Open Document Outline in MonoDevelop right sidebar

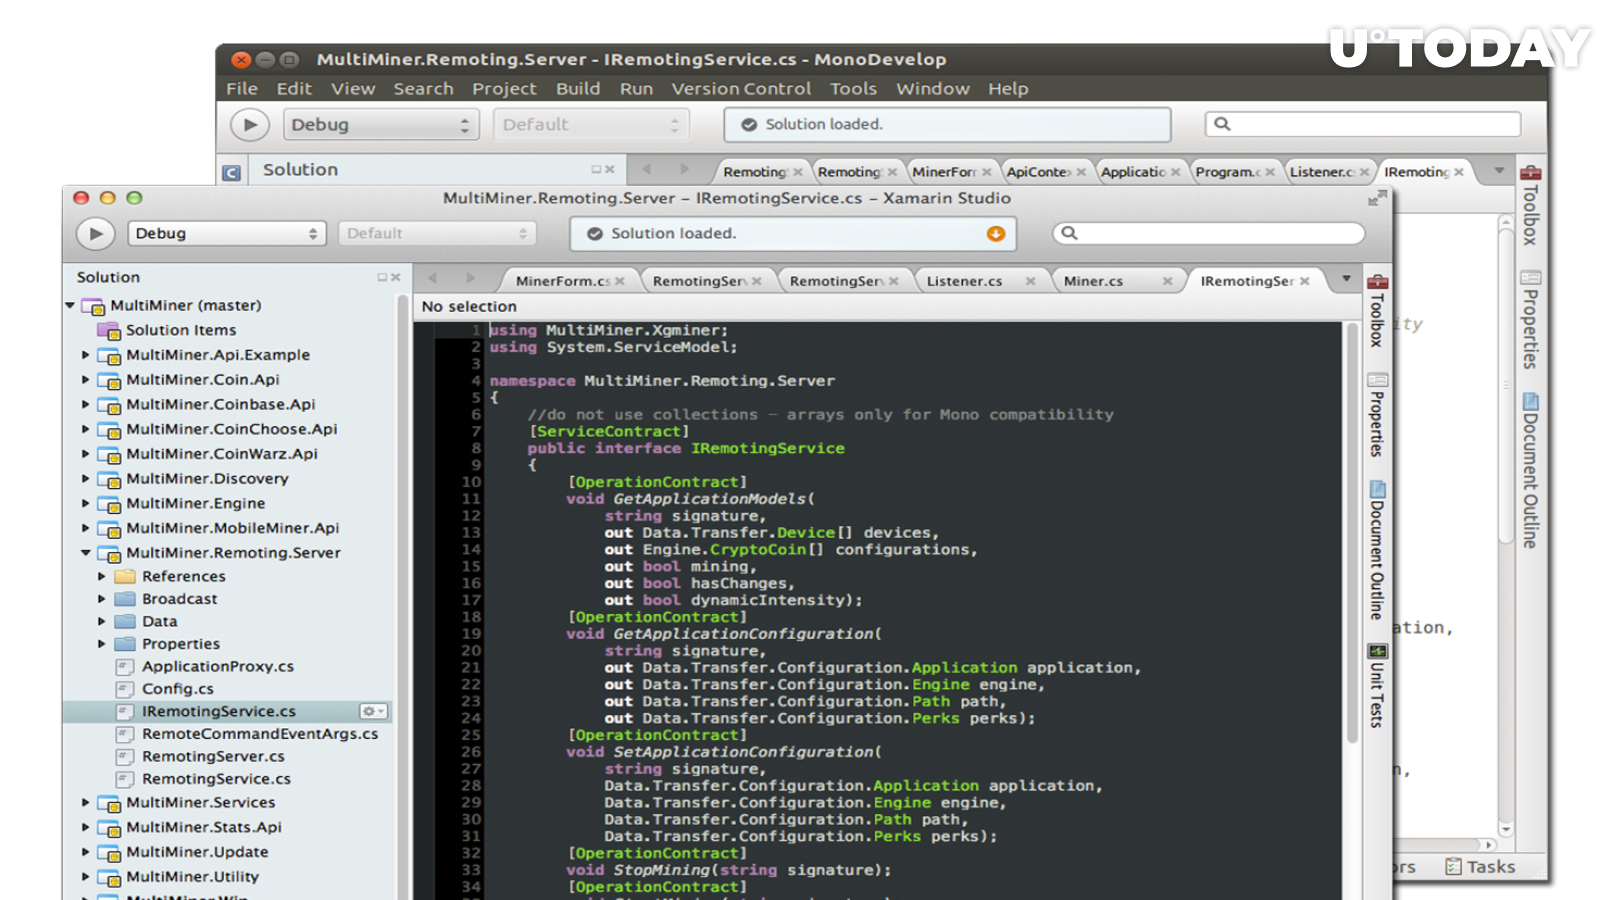(x=1530, y=470)
